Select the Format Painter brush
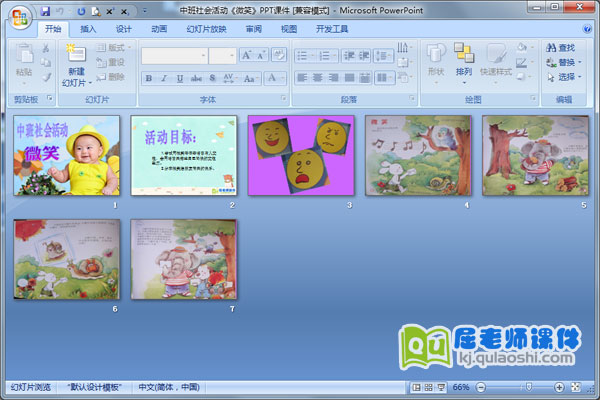This screenshot has width=600, height=400. (x=46, y=77)
